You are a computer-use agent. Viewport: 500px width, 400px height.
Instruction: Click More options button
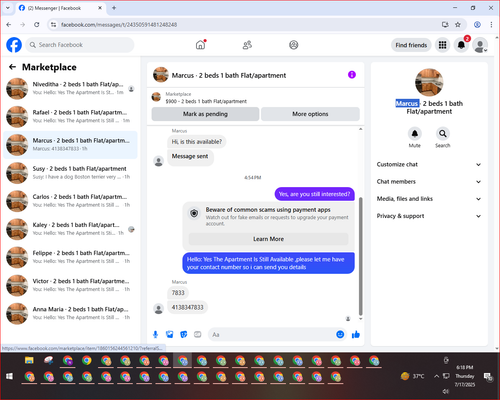pos(310,114)
